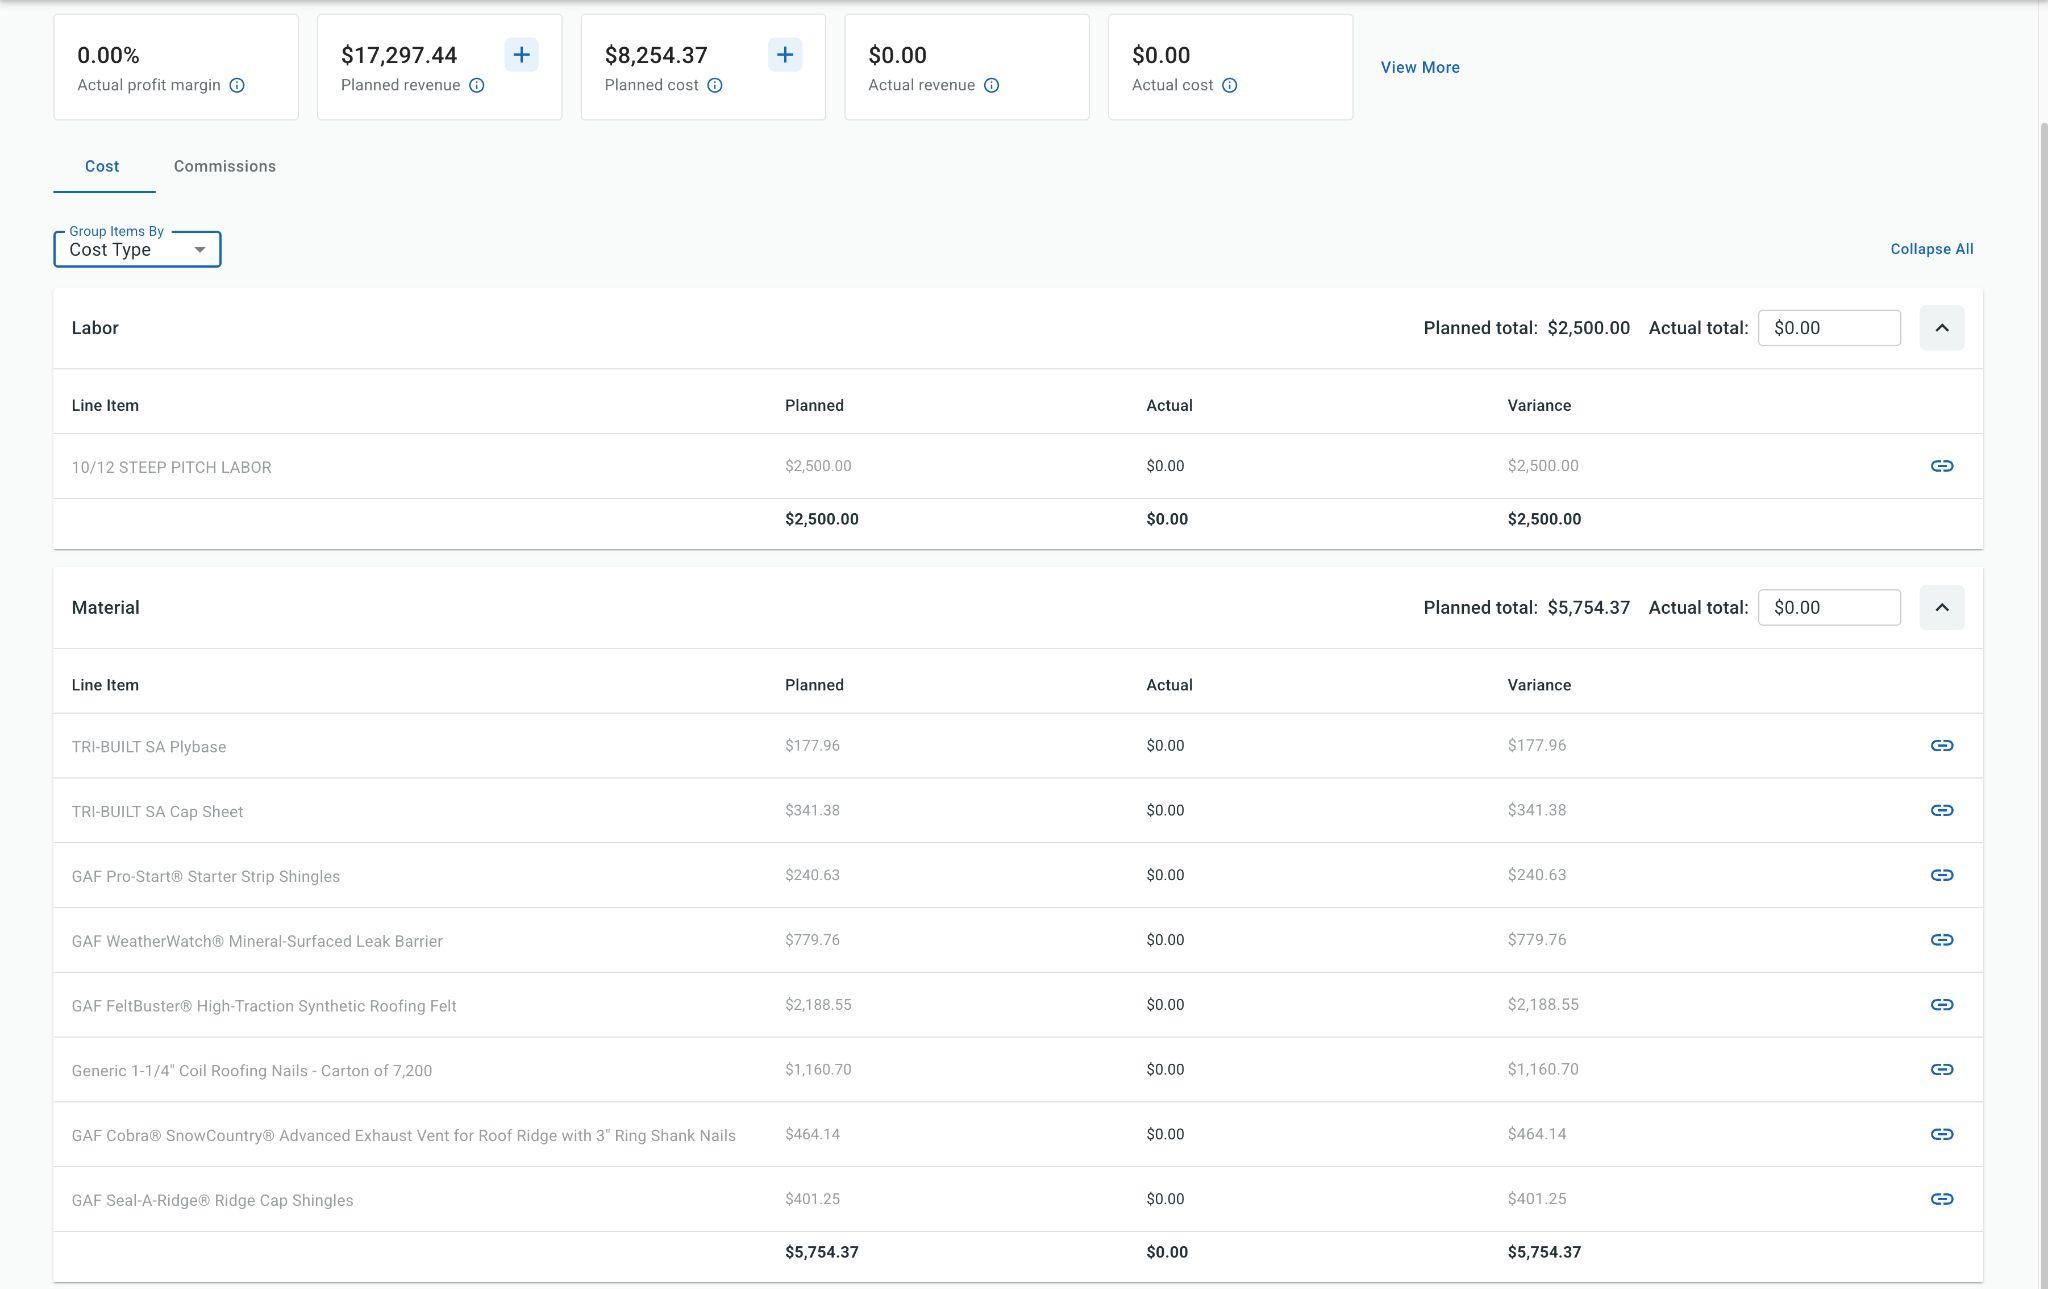Click the Material Actual total input field
Image resolution: width=2048 pixels, height=1289 pixels.
(x=1828, y=608)
